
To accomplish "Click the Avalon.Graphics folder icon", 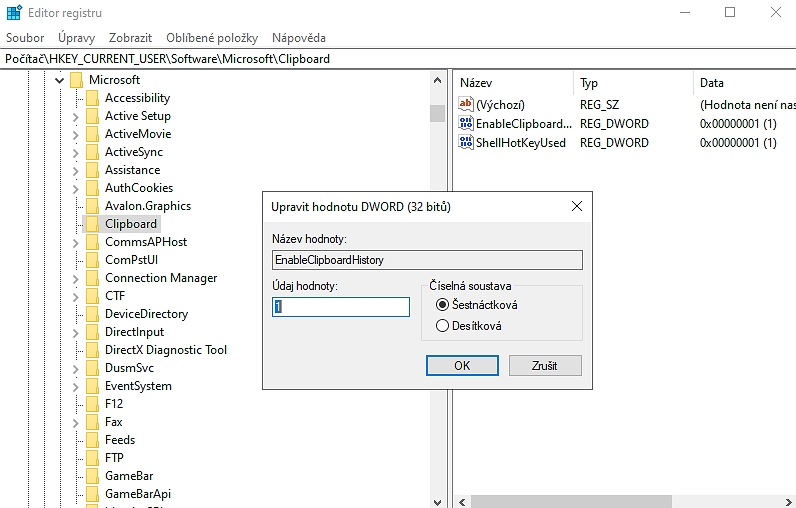I will (x=92, y=206).
